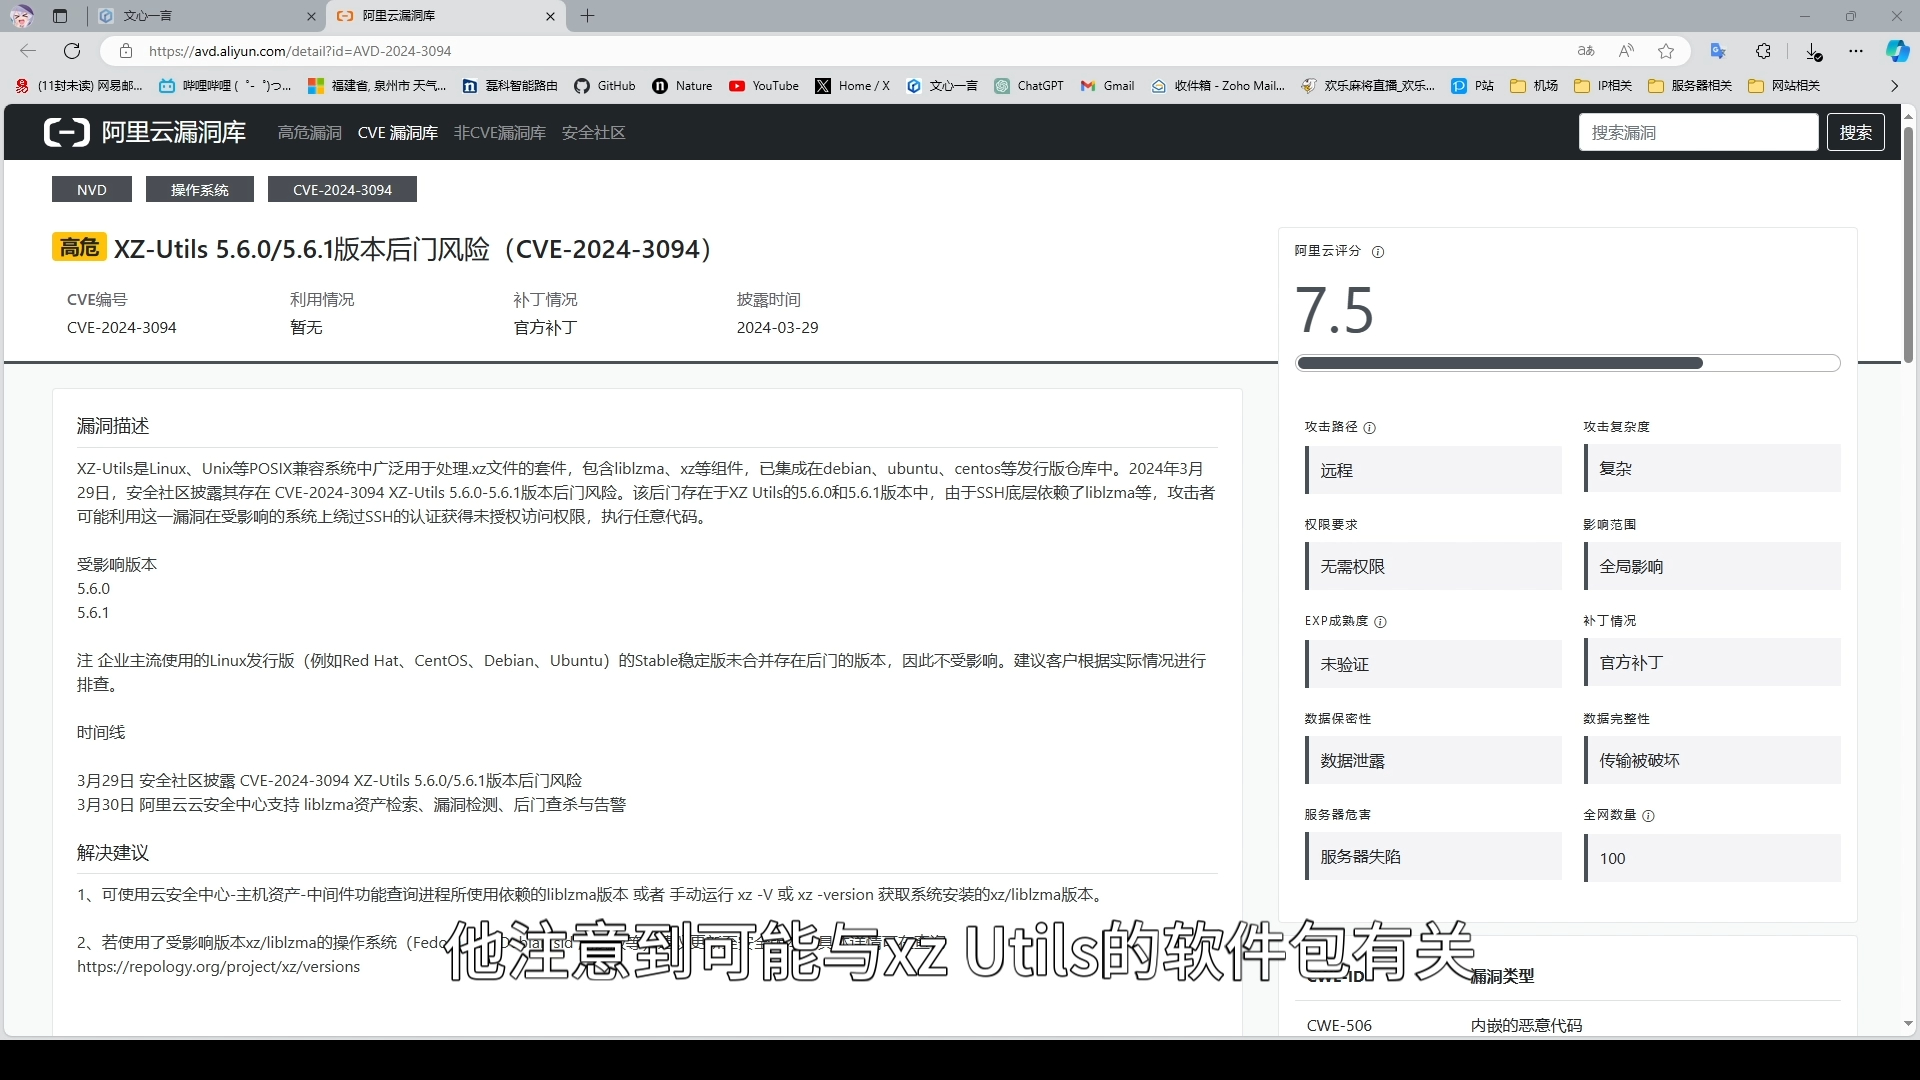Click the 7.5 score progress bar
The height and width of the screenshot is (1080, 1920).
[x=1567, y=363]
